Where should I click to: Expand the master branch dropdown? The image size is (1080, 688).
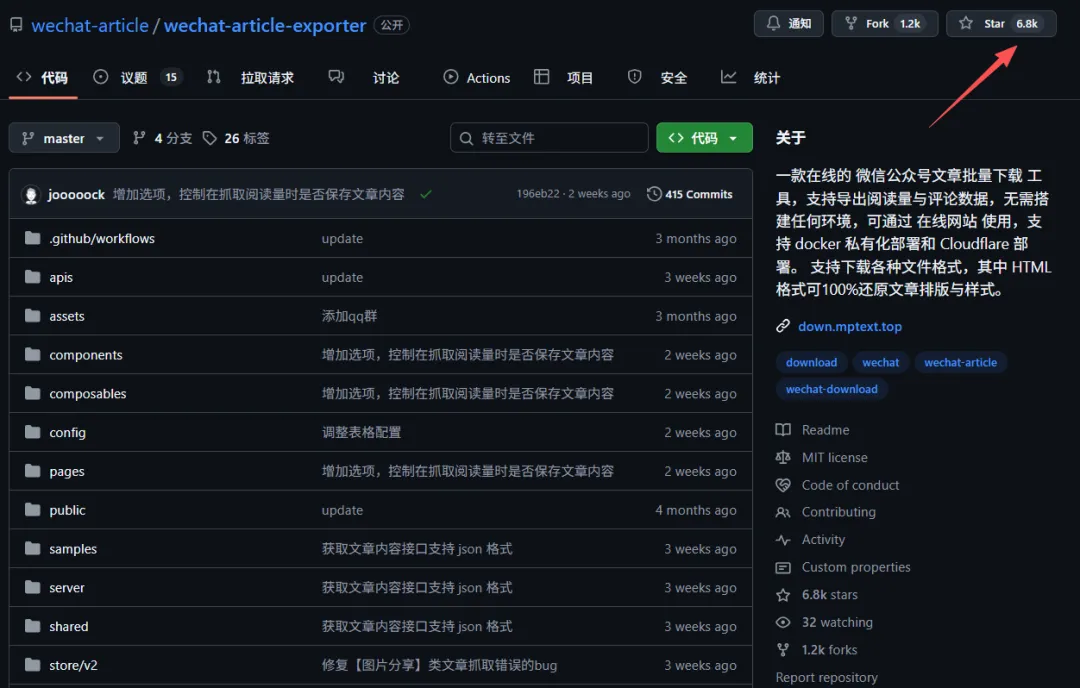point(64,138)
